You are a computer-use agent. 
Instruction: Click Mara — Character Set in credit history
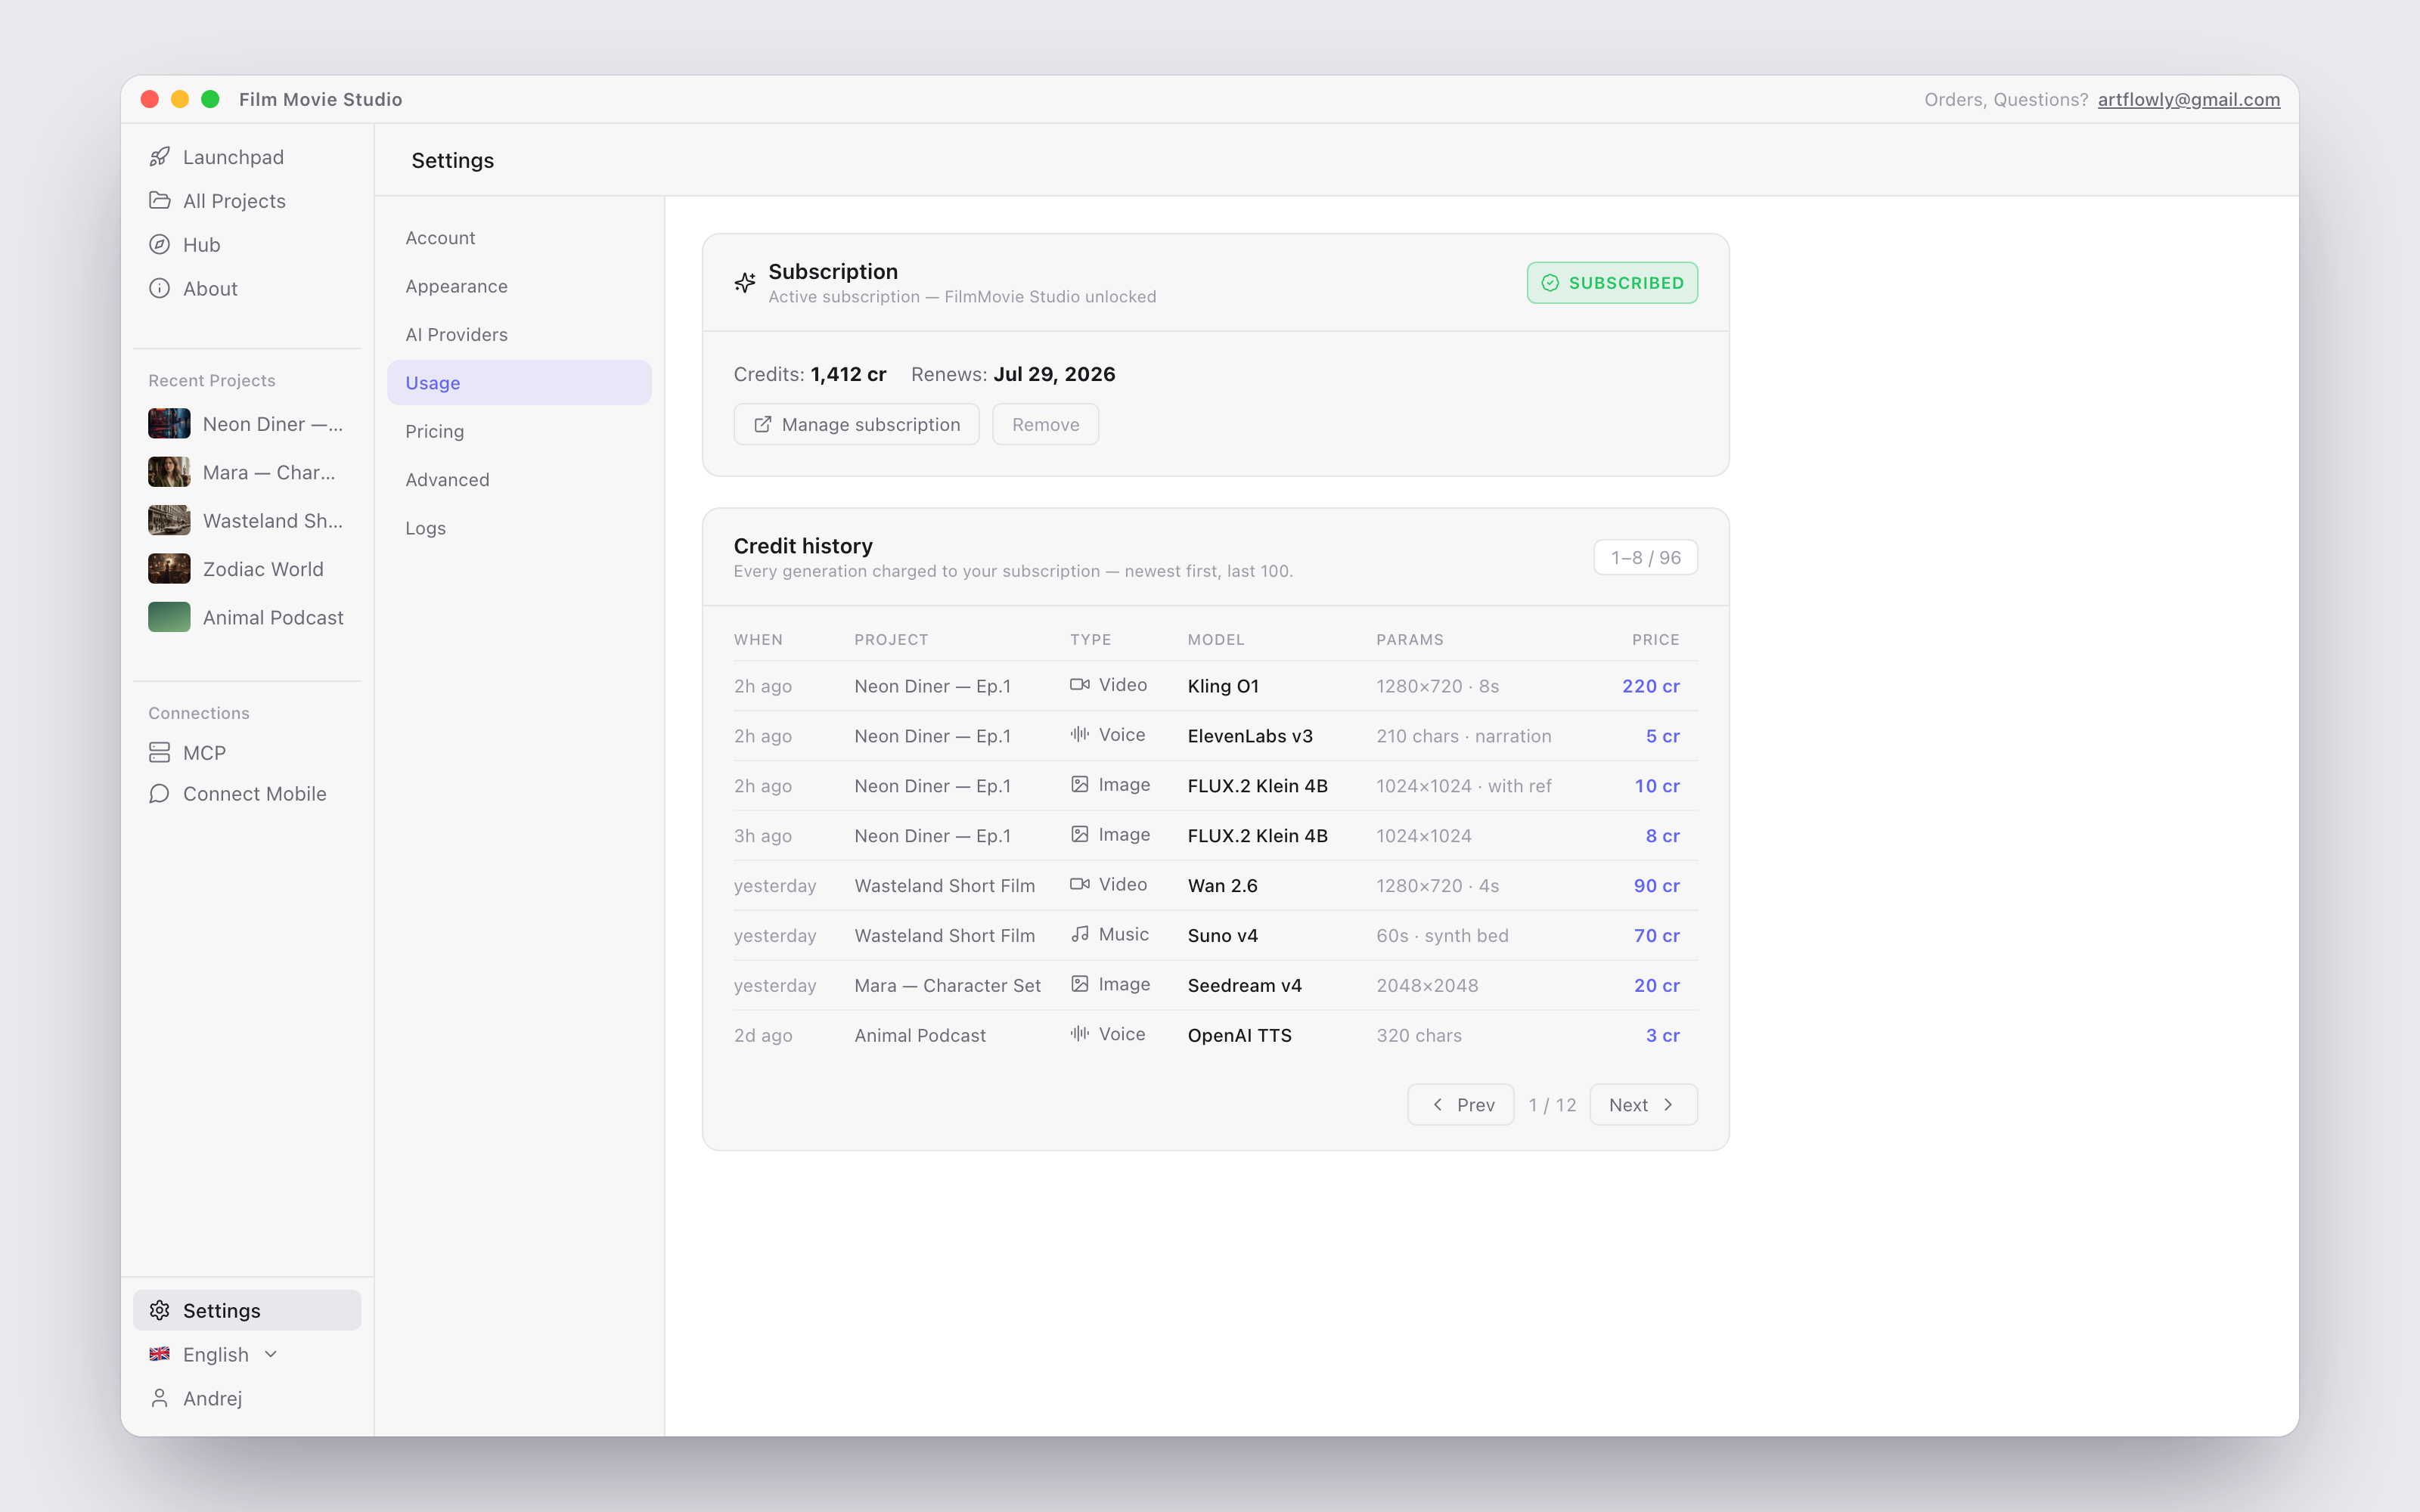tap(947, 986)
